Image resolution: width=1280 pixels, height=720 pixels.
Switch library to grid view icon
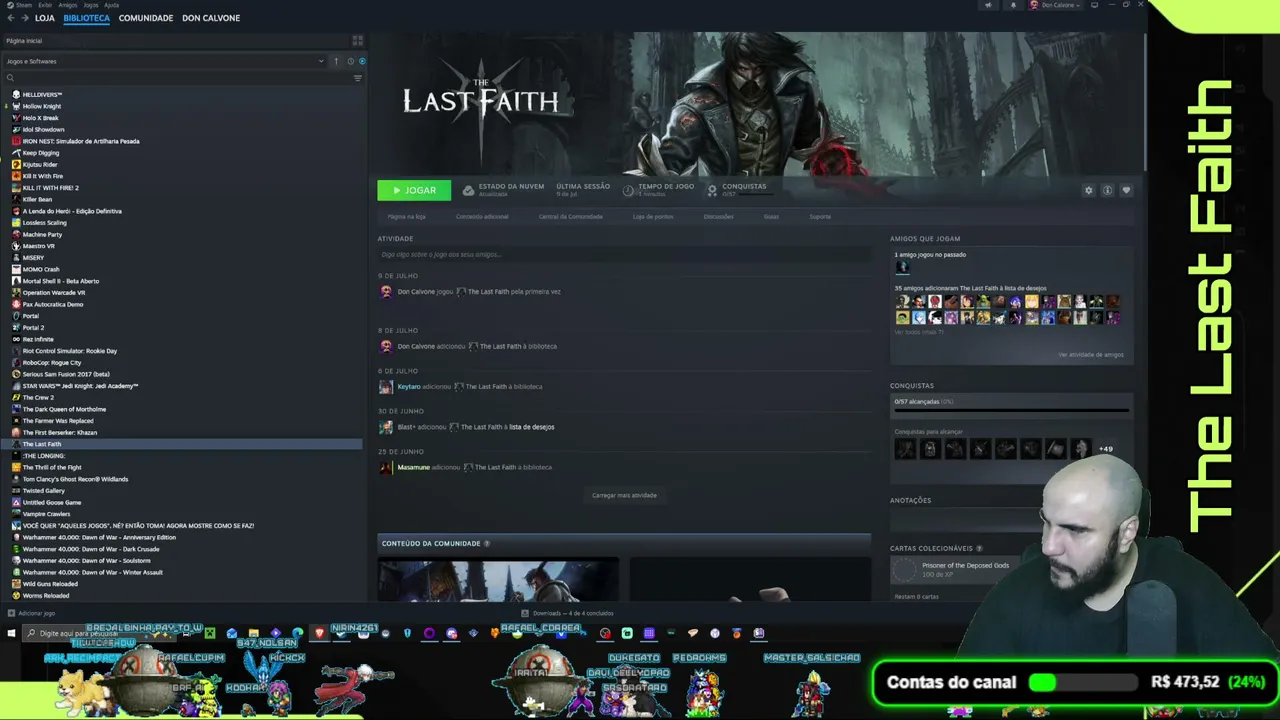(x=357, y=41)
